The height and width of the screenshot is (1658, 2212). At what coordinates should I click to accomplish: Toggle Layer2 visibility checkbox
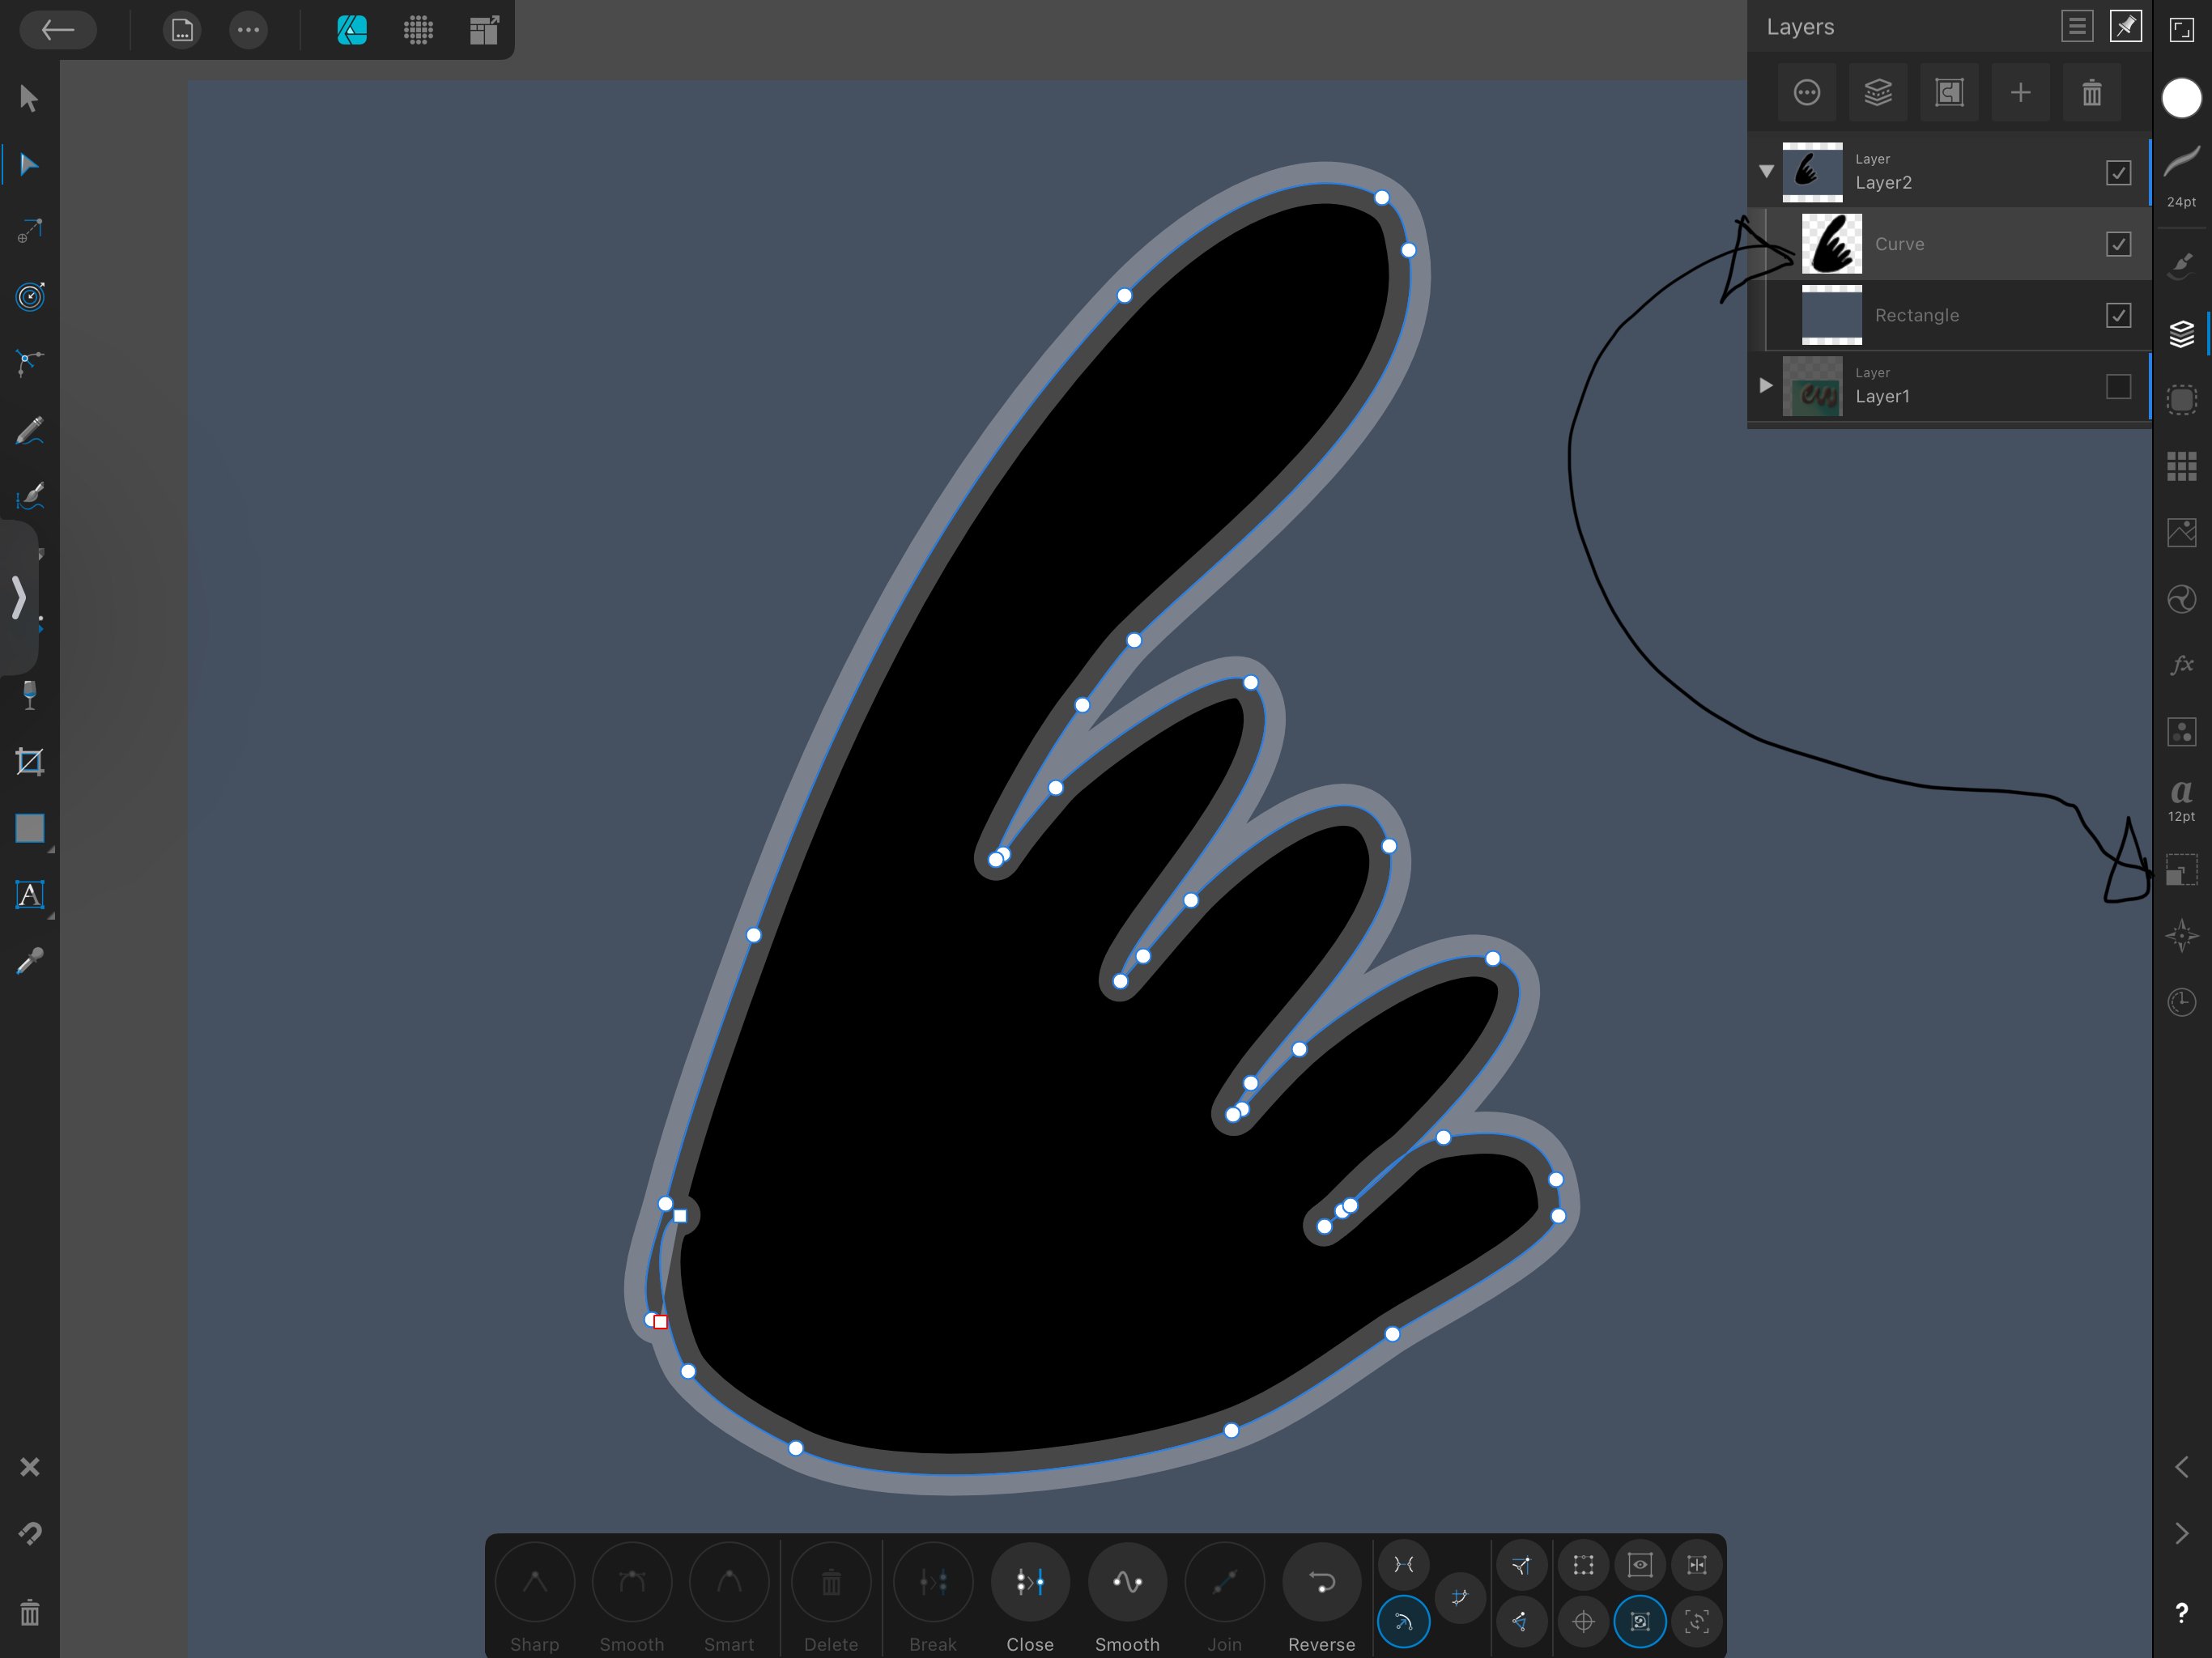[2118, 172]
